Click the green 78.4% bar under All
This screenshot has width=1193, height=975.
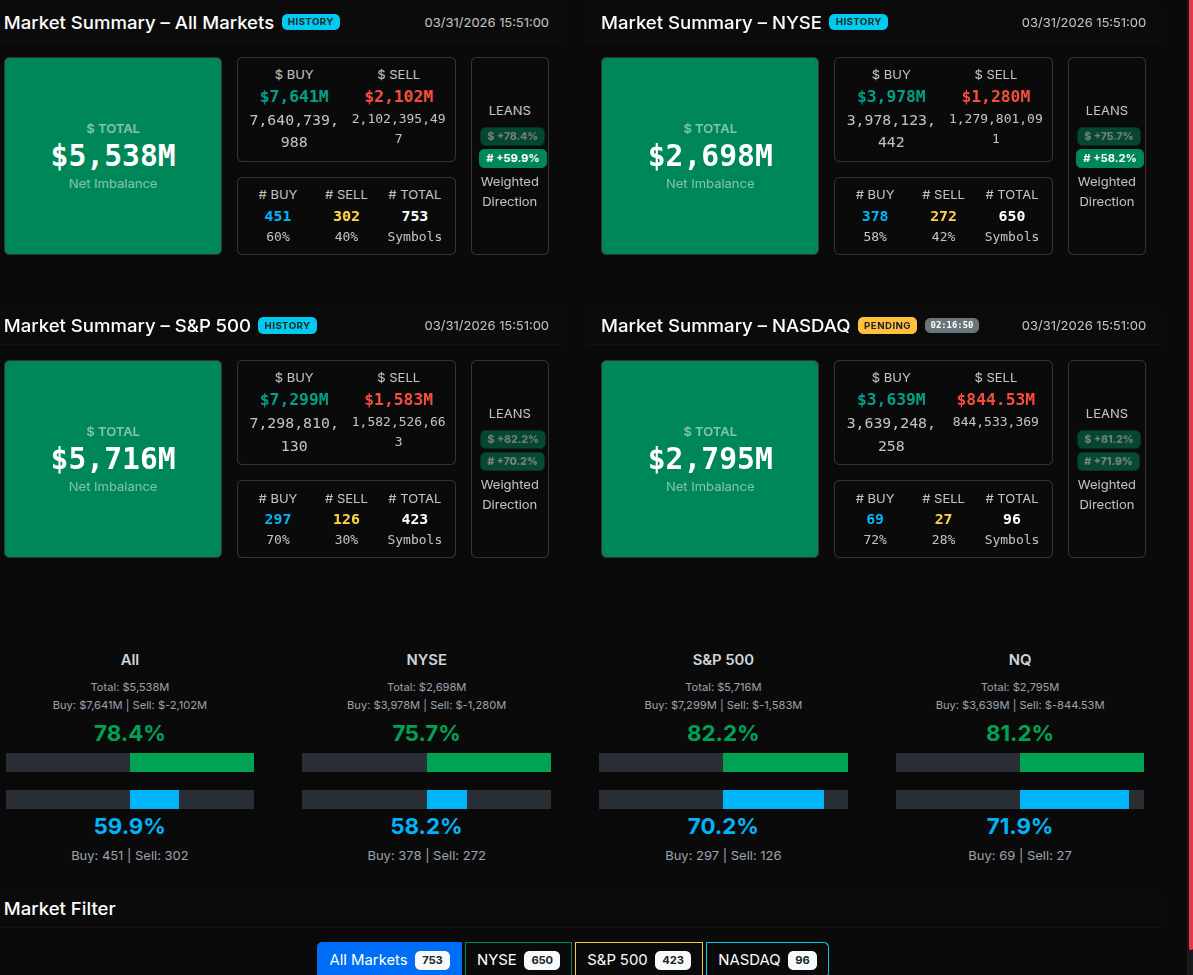click(x=191, y=763)
